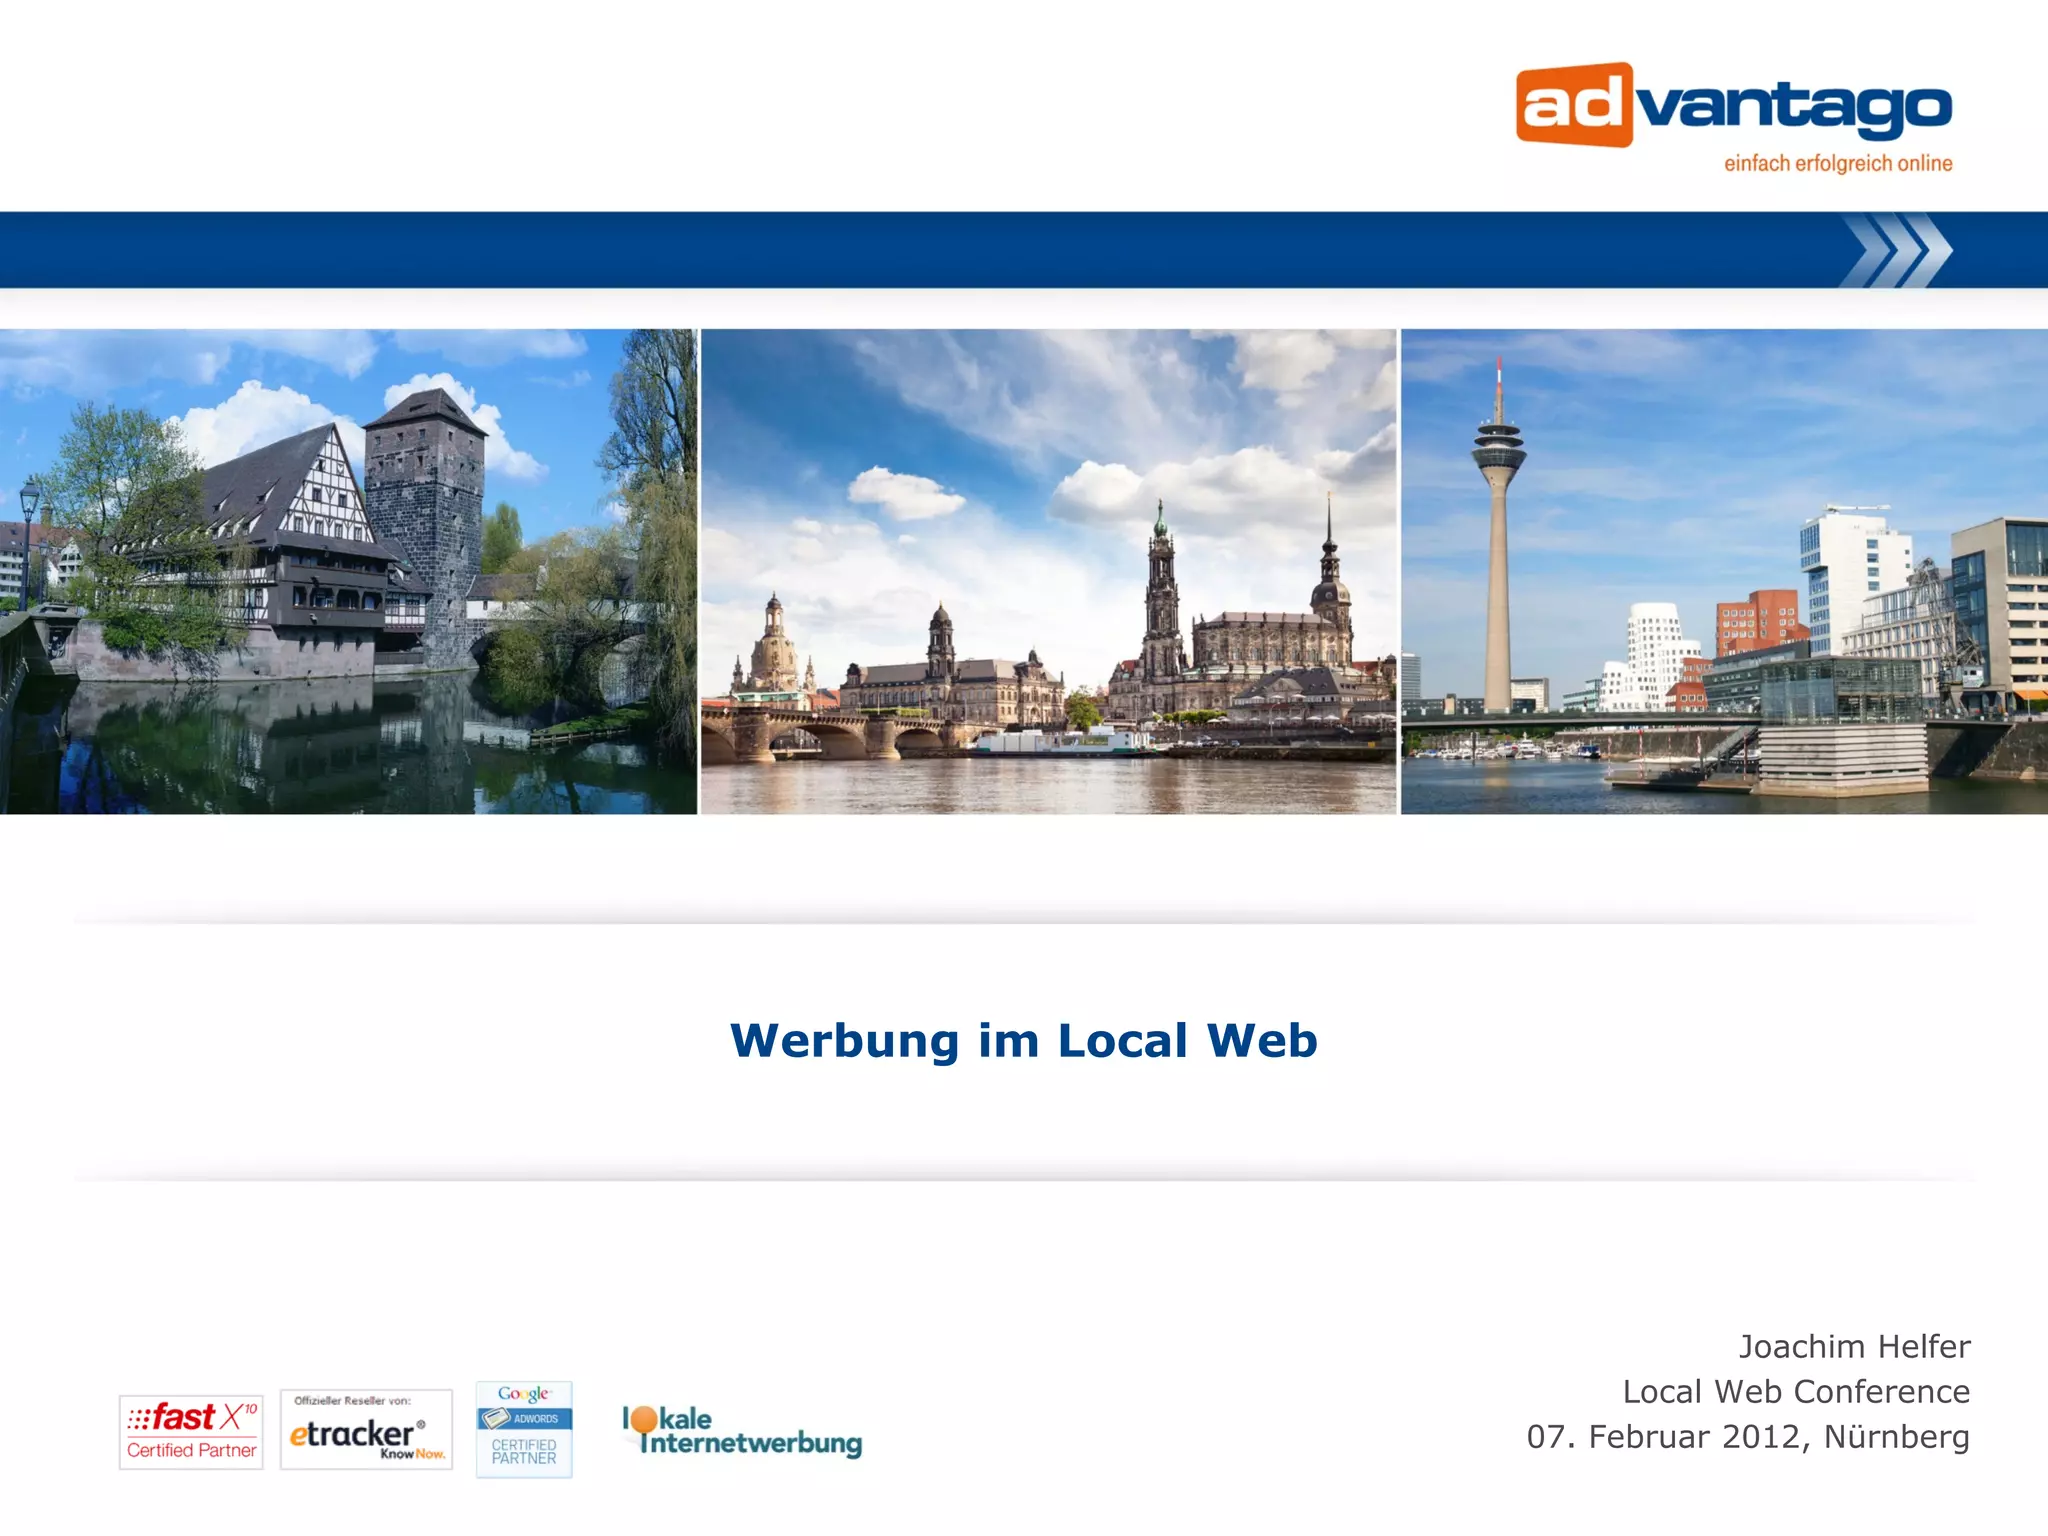Select the Düsseldorf Rhine tower photo

coord(1724,571)
